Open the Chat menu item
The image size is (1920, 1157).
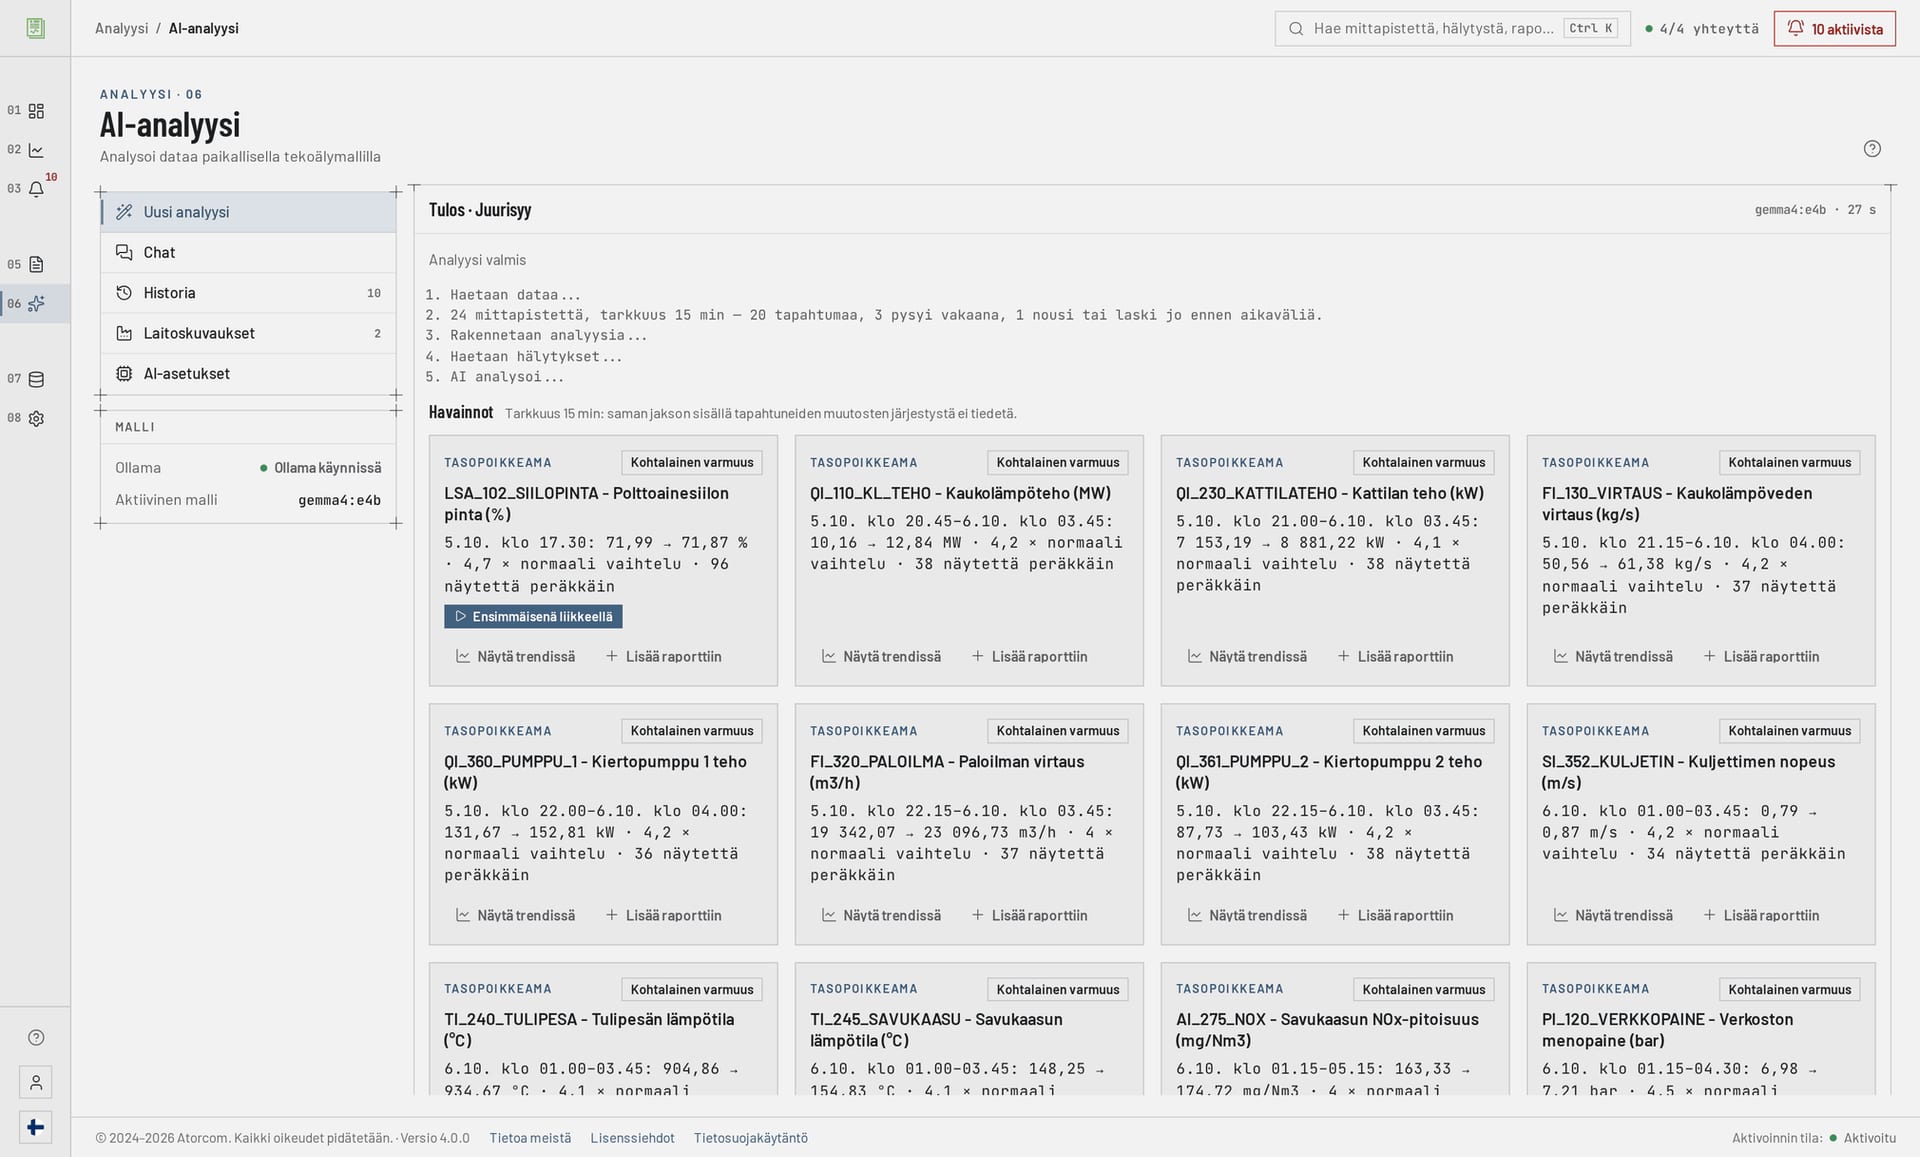(x=248, y=253)
